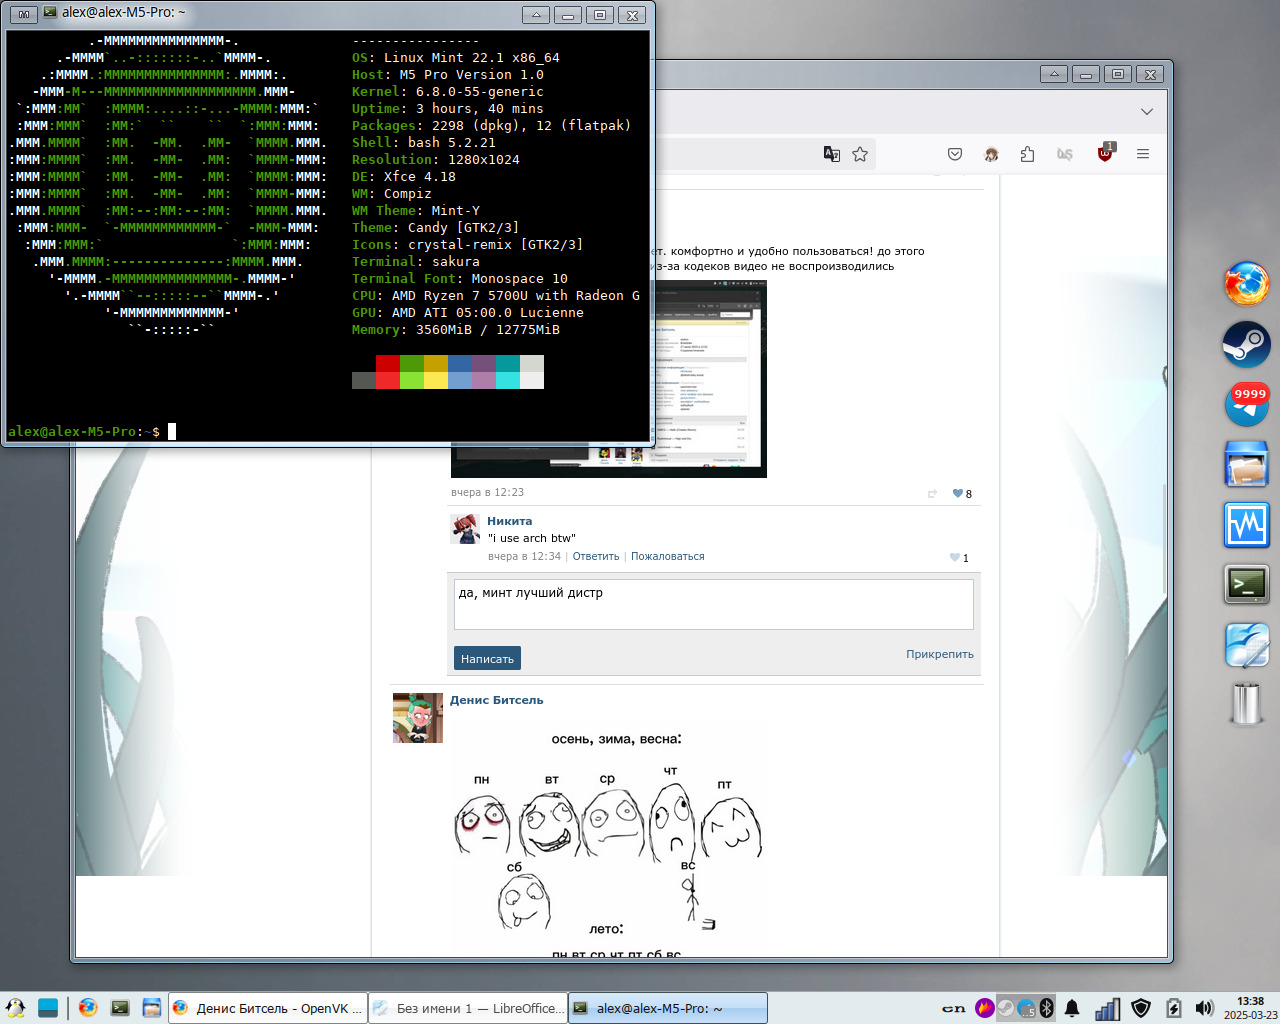Viewport: 1280px width, 1024px height.
Task: Launch Steam from the dock
Action: point(1246,345)
